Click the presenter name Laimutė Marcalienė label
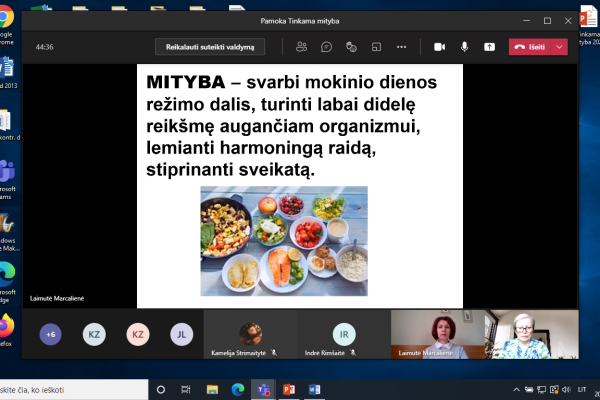The width and height of the screenshot is (600, 400). click(57, 298)
